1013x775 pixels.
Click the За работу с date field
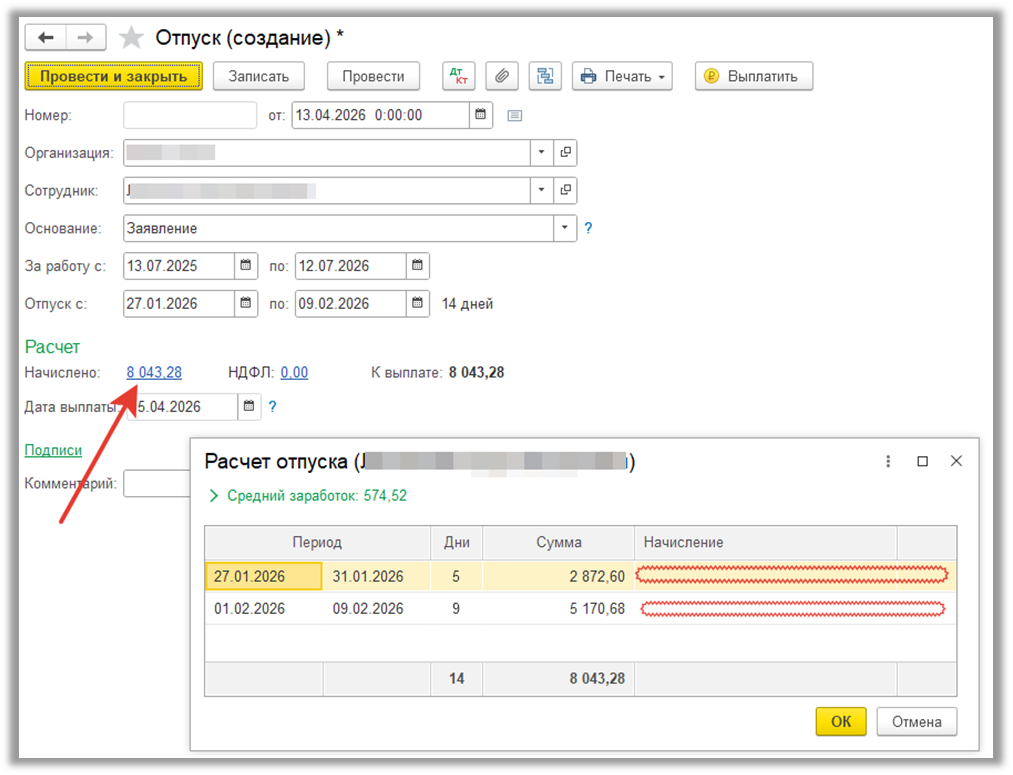[x=179, y=265]
